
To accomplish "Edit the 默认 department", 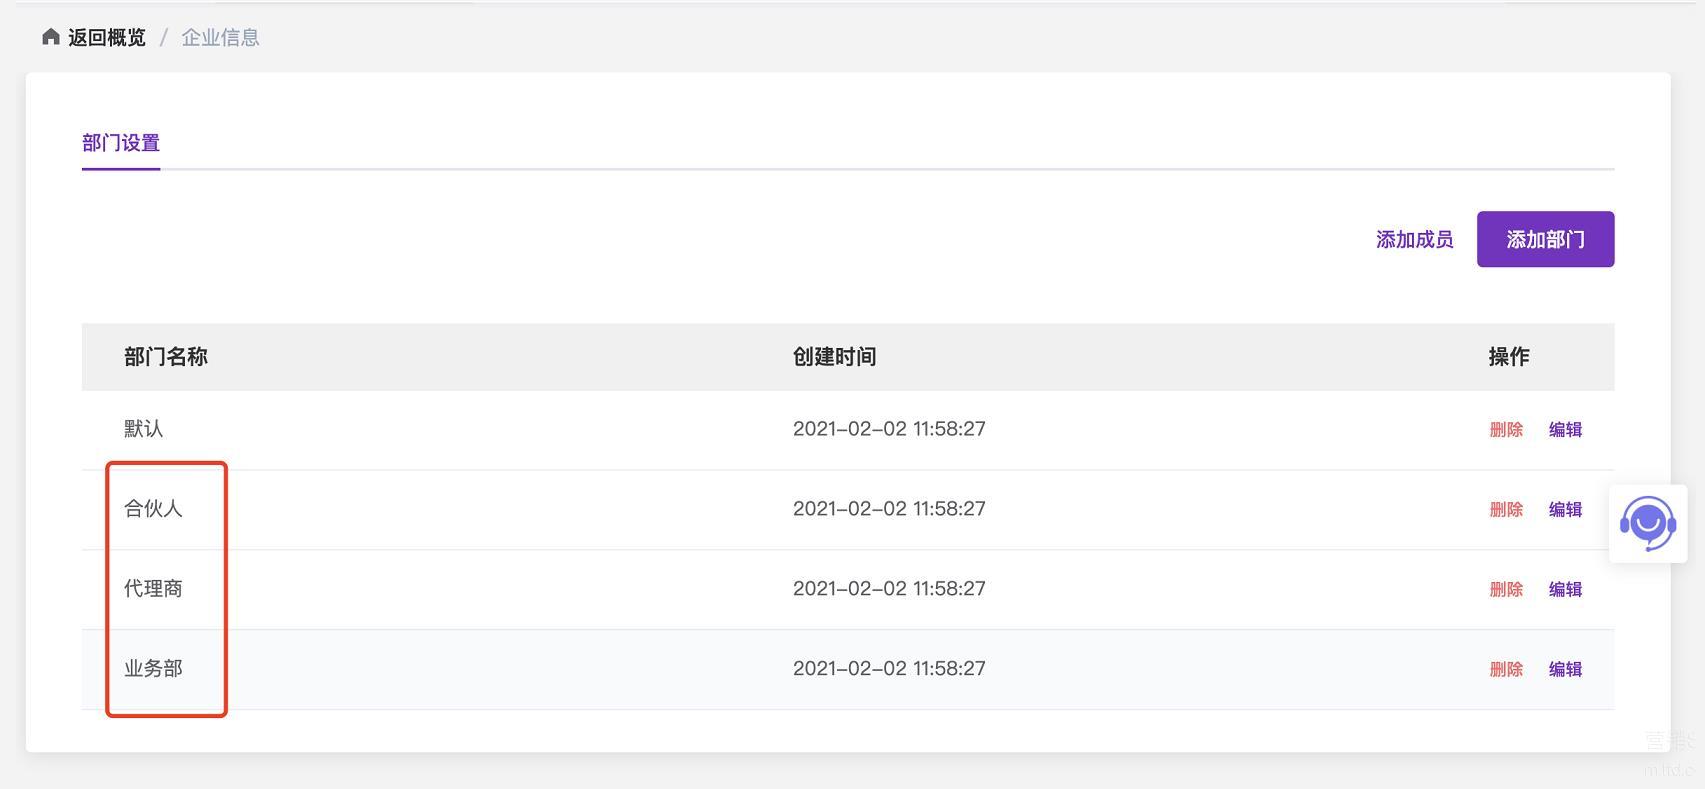I will coord(1565,430).
